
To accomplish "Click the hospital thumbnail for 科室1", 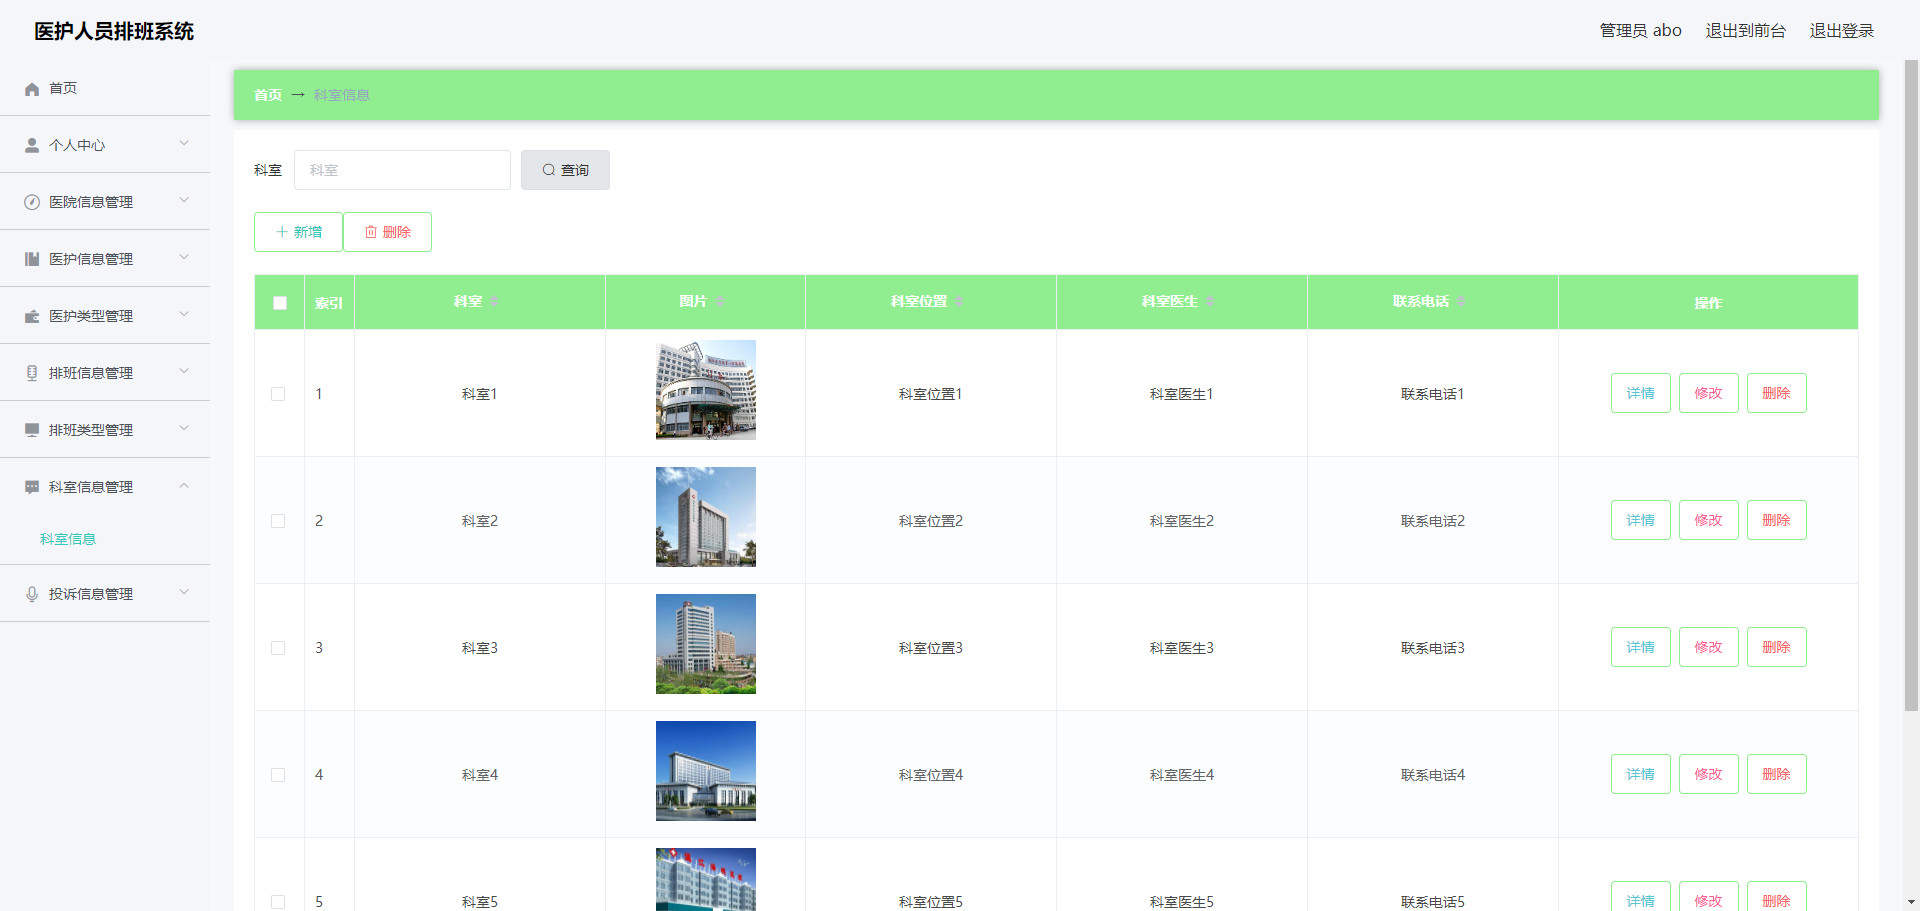I will pos(706,390).
